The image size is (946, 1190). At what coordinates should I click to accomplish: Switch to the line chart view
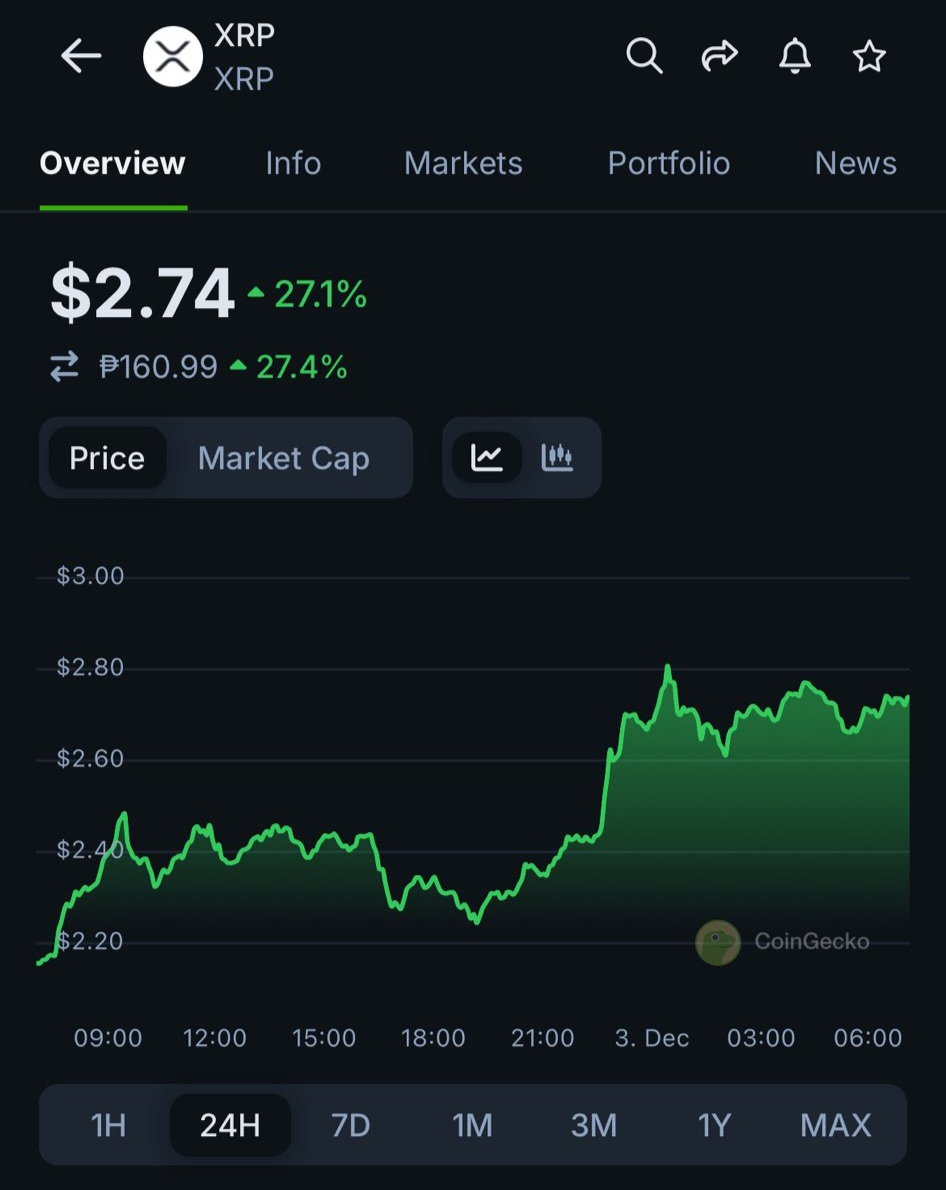[487, 458]
